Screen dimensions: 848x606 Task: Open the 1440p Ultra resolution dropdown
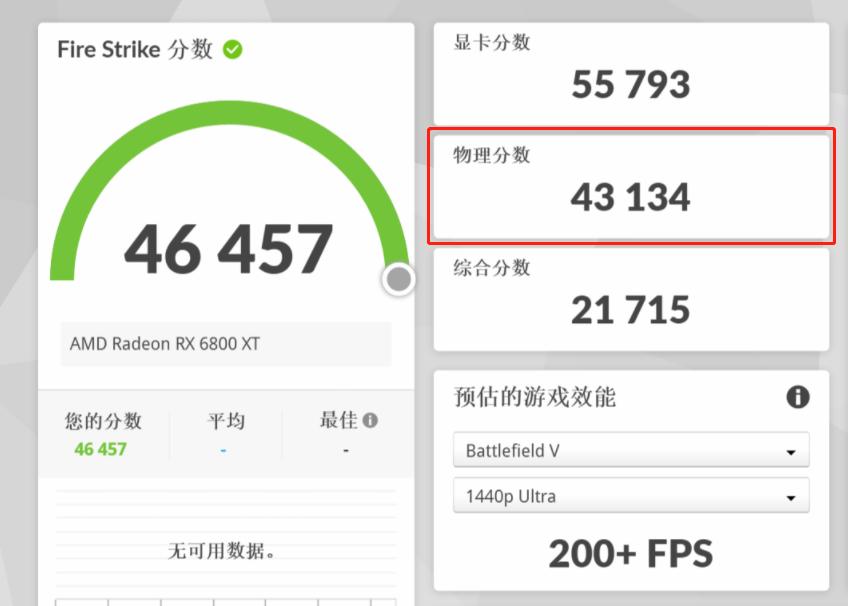click(x=630, y=496)
